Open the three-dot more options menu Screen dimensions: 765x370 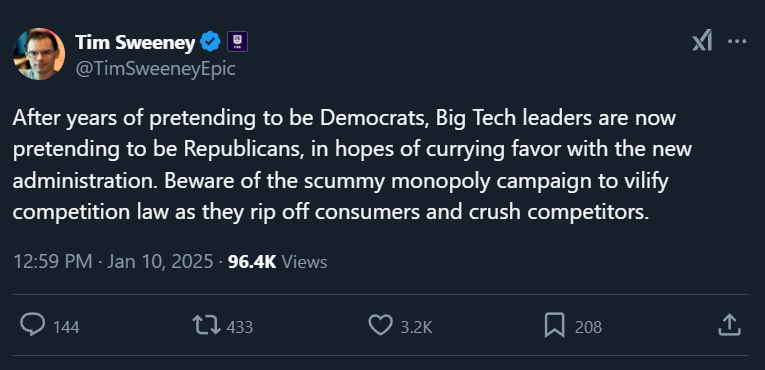[737, 41]
